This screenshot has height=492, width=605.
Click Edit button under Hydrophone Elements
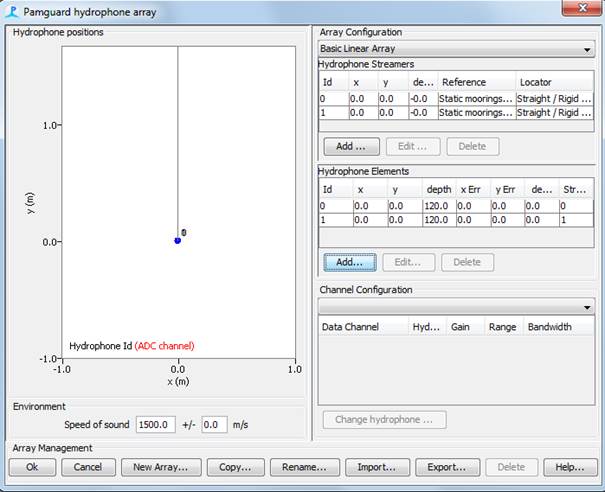(x=408, y=262)
